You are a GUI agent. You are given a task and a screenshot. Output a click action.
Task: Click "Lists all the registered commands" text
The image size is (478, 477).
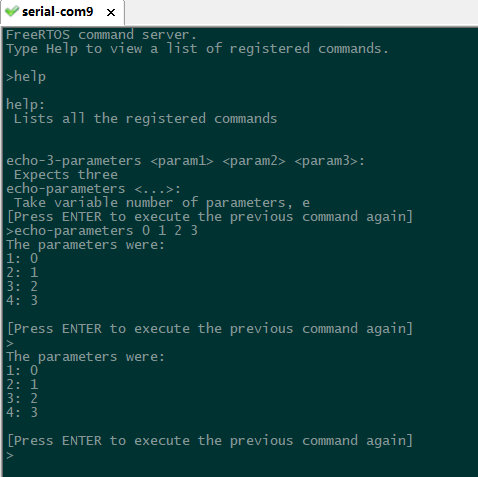tap(145, 119)
